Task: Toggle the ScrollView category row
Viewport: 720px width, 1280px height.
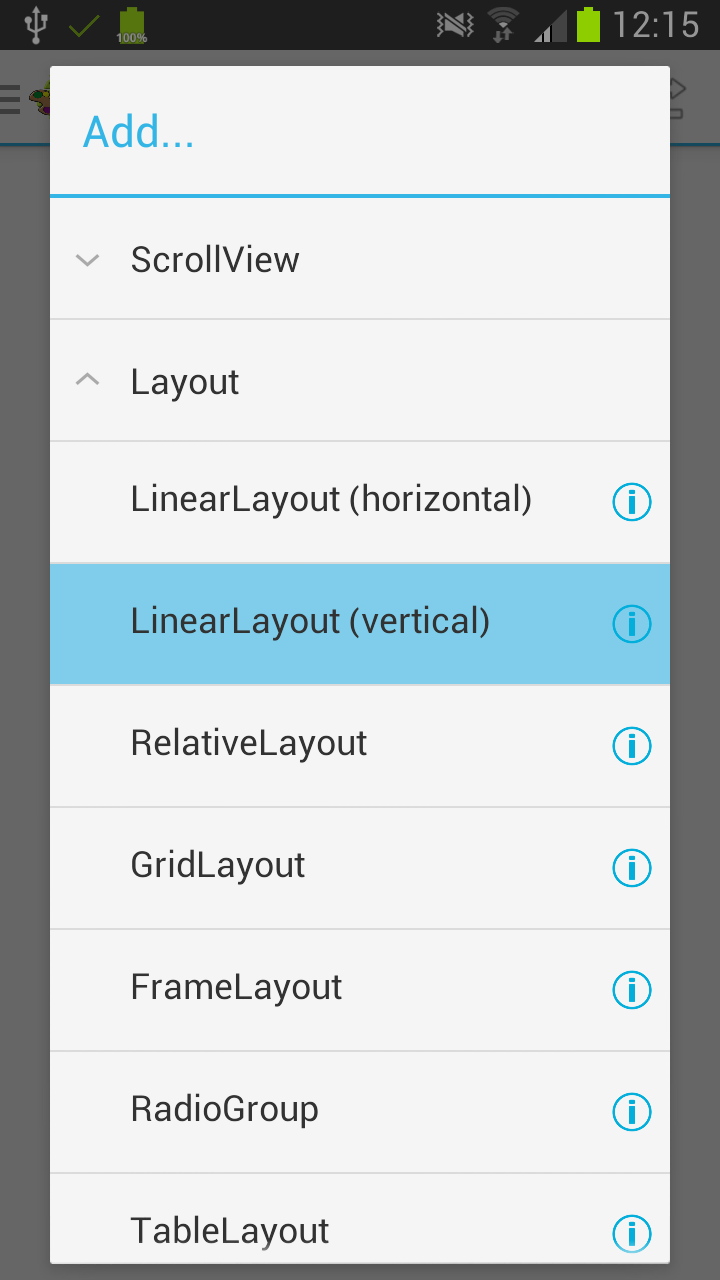Action: click(360, 259)
